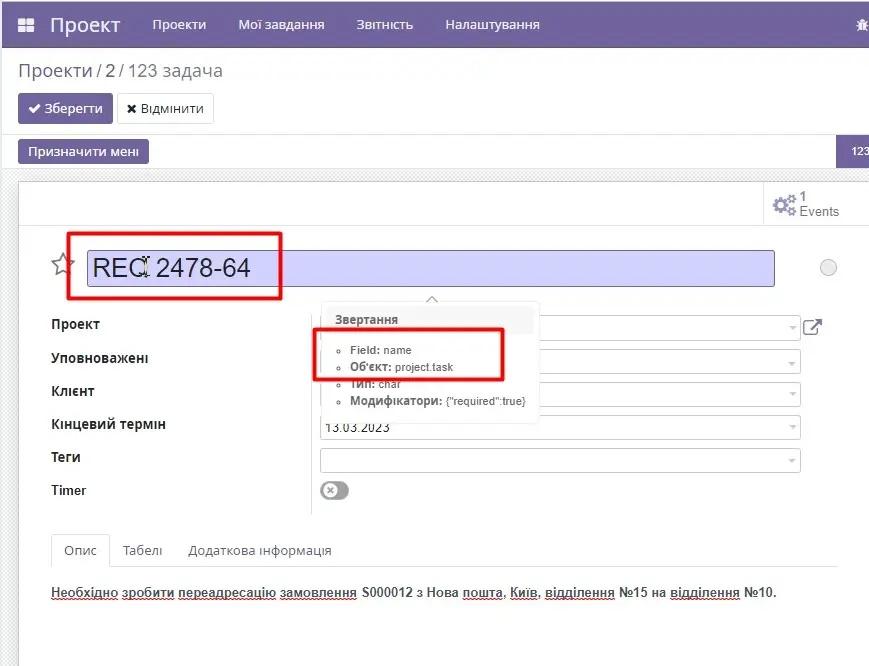Open the Проект field dropdown

pyautogui.click(x=791, y=327)
